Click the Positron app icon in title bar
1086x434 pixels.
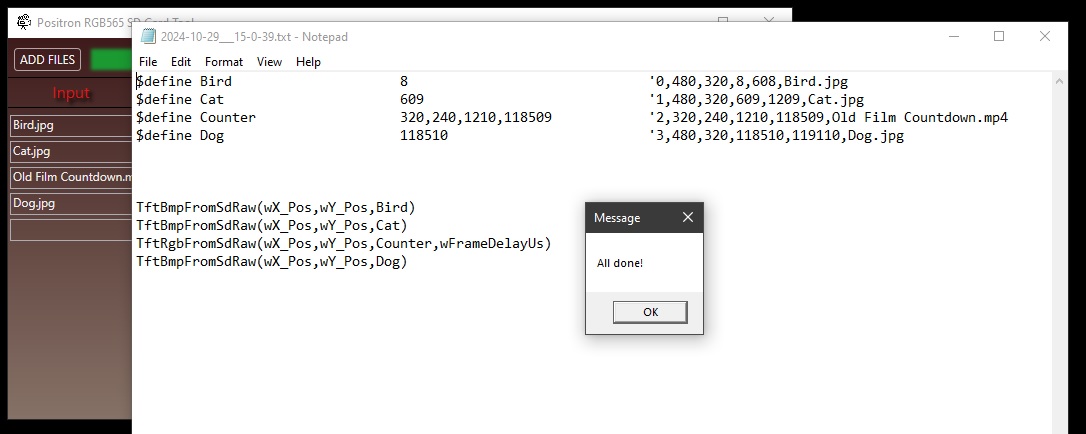click(23, 21)
